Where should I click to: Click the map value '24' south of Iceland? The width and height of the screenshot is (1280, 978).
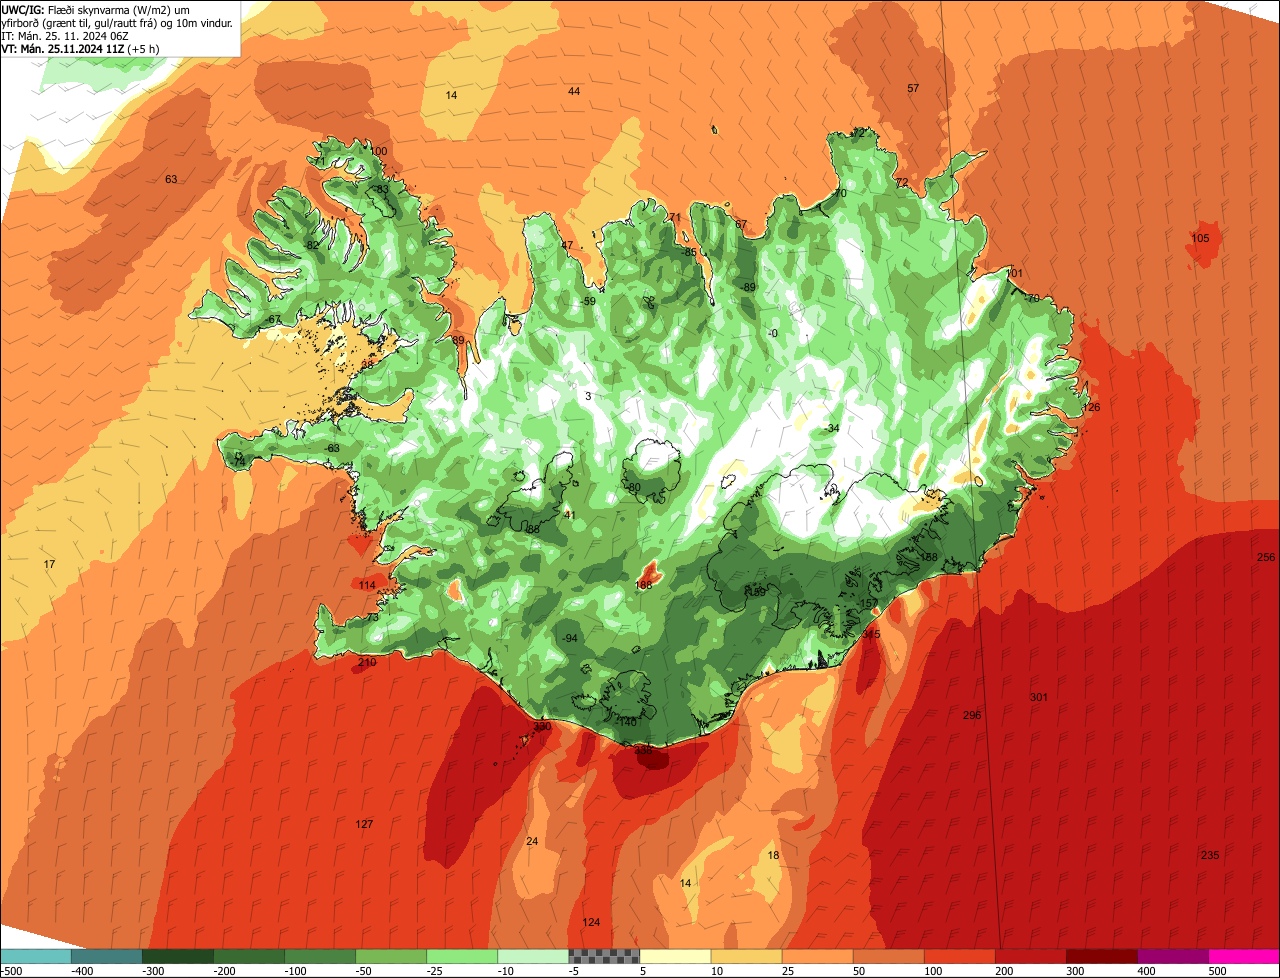click(x=532, y=841)
